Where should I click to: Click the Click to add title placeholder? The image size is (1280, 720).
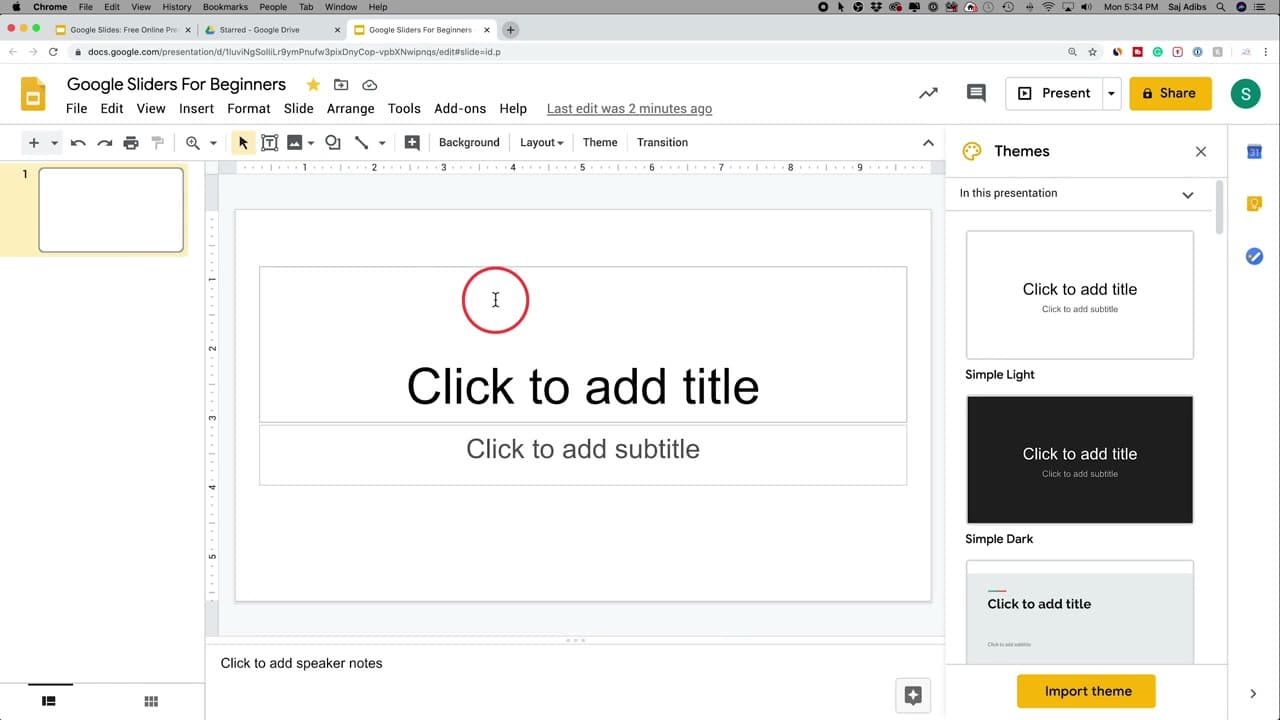click(583, 345)
